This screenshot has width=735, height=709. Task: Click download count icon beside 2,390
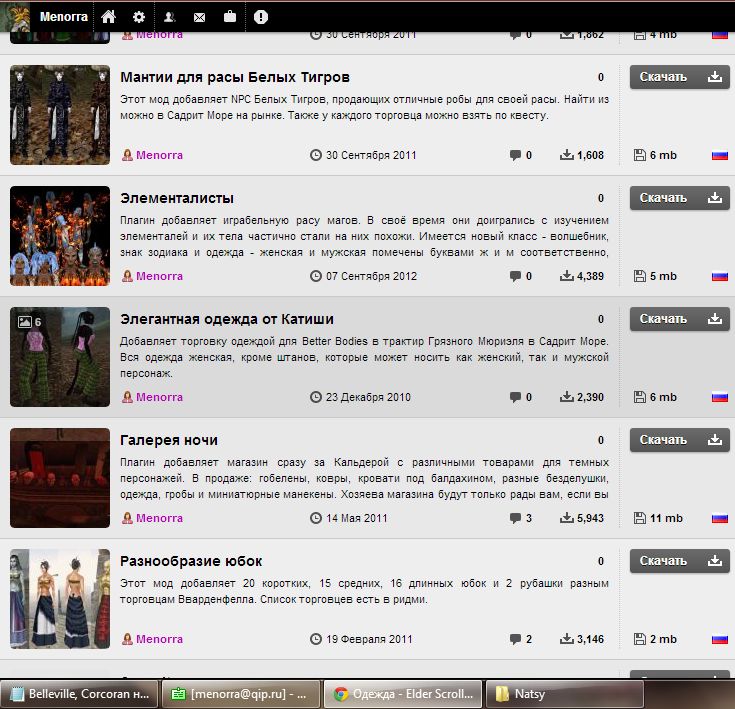pyautogui.click(x=567, y=396)
